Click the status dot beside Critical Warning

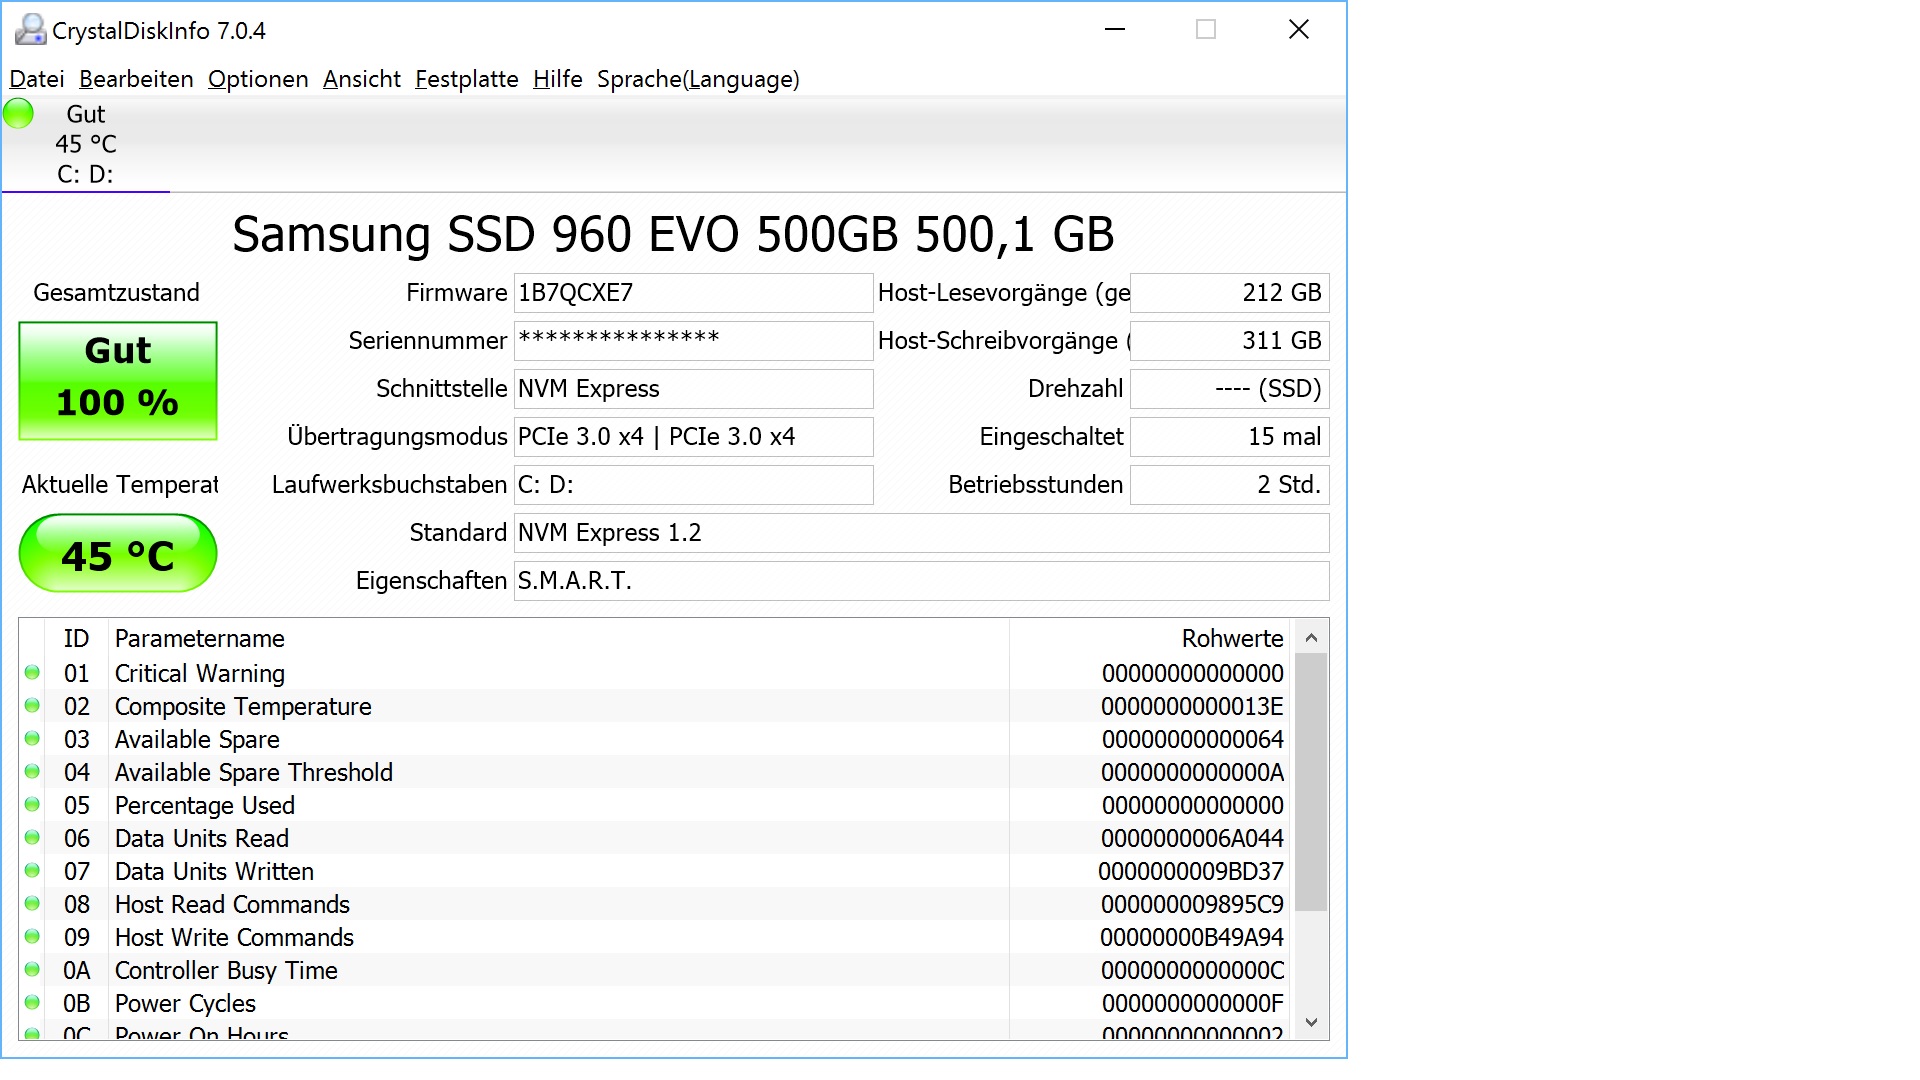click(x=32, y=673)
